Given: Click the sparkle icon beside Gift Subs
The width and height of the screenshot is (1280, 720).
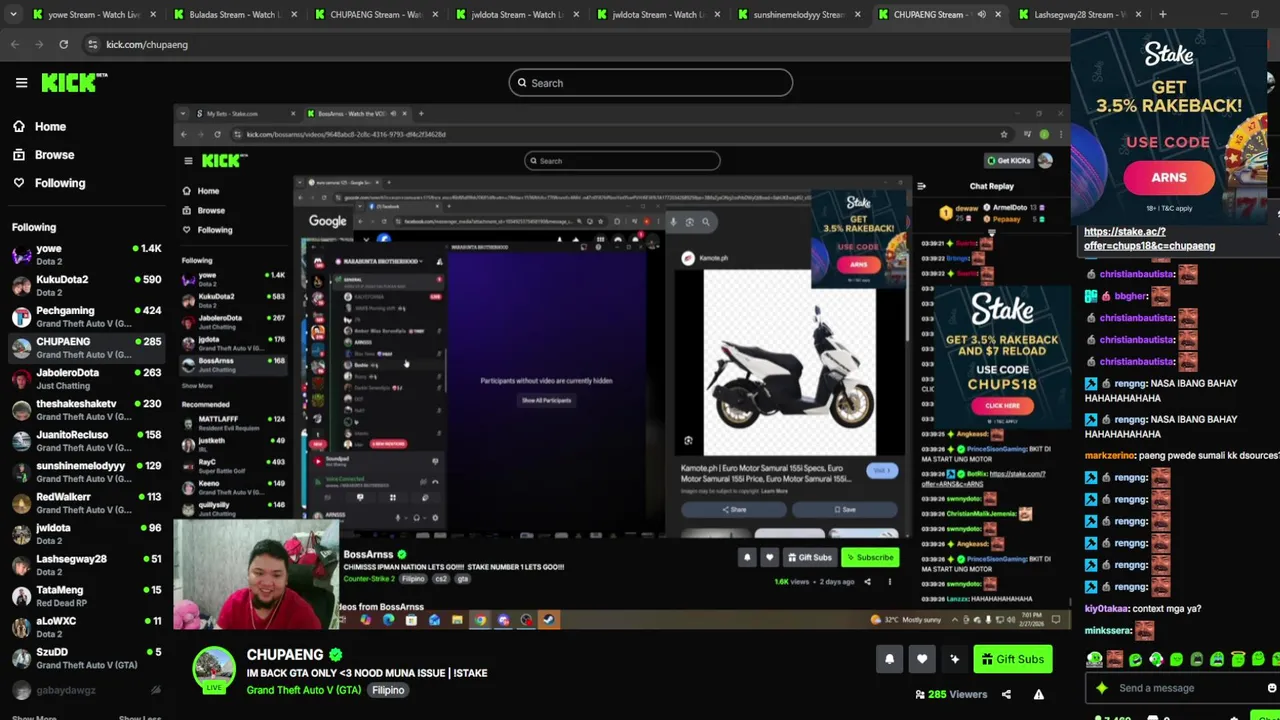Looking at the screenshot, I should pos(954,659).
